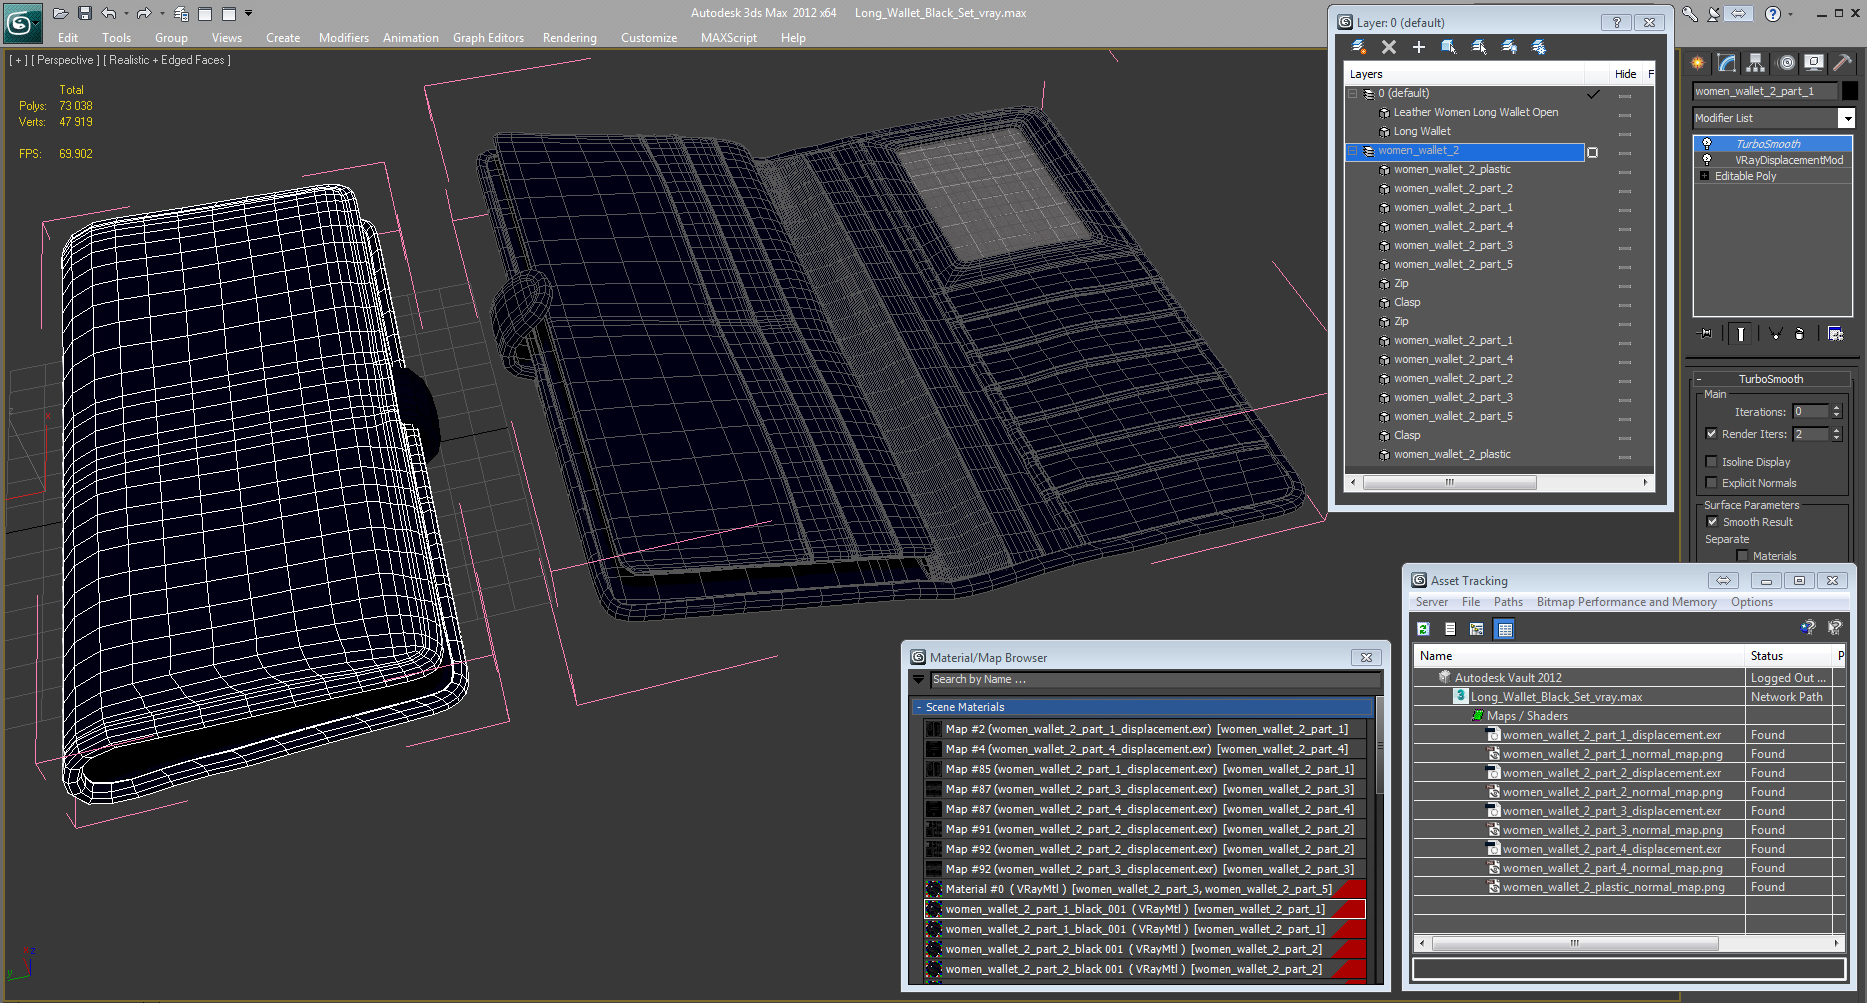This screenshot has height=1003, width=1867.
Task: Open the Paths menu in Asset Tracking
Action: point(1507,602)
